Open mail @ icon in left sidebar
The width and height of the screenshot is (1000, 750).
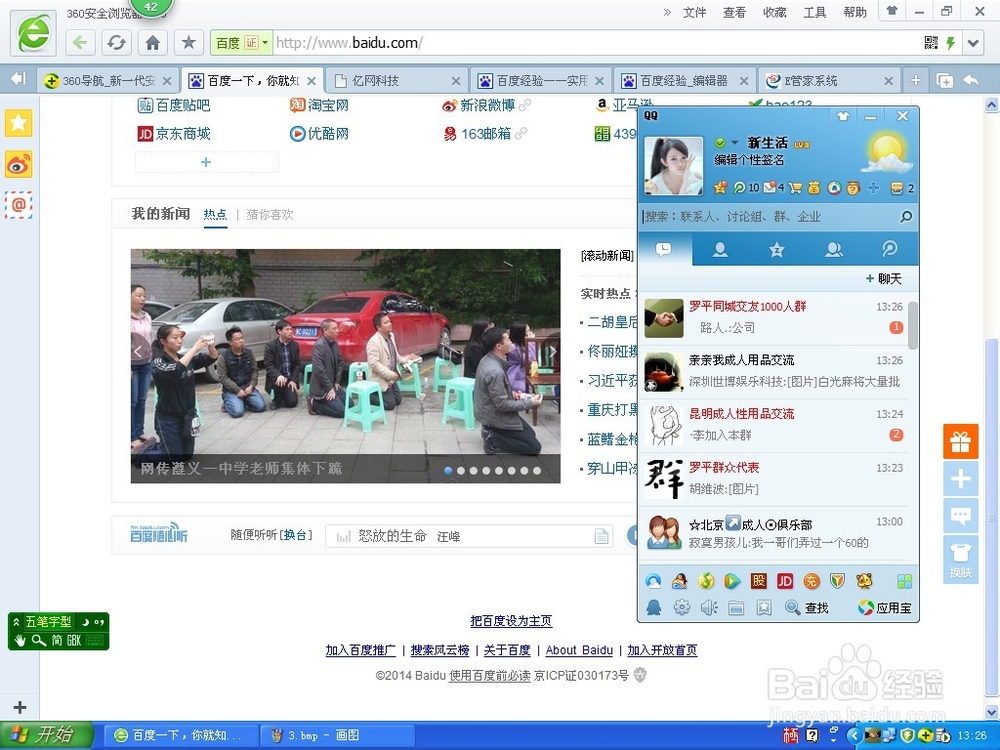(x=18, y=205)
